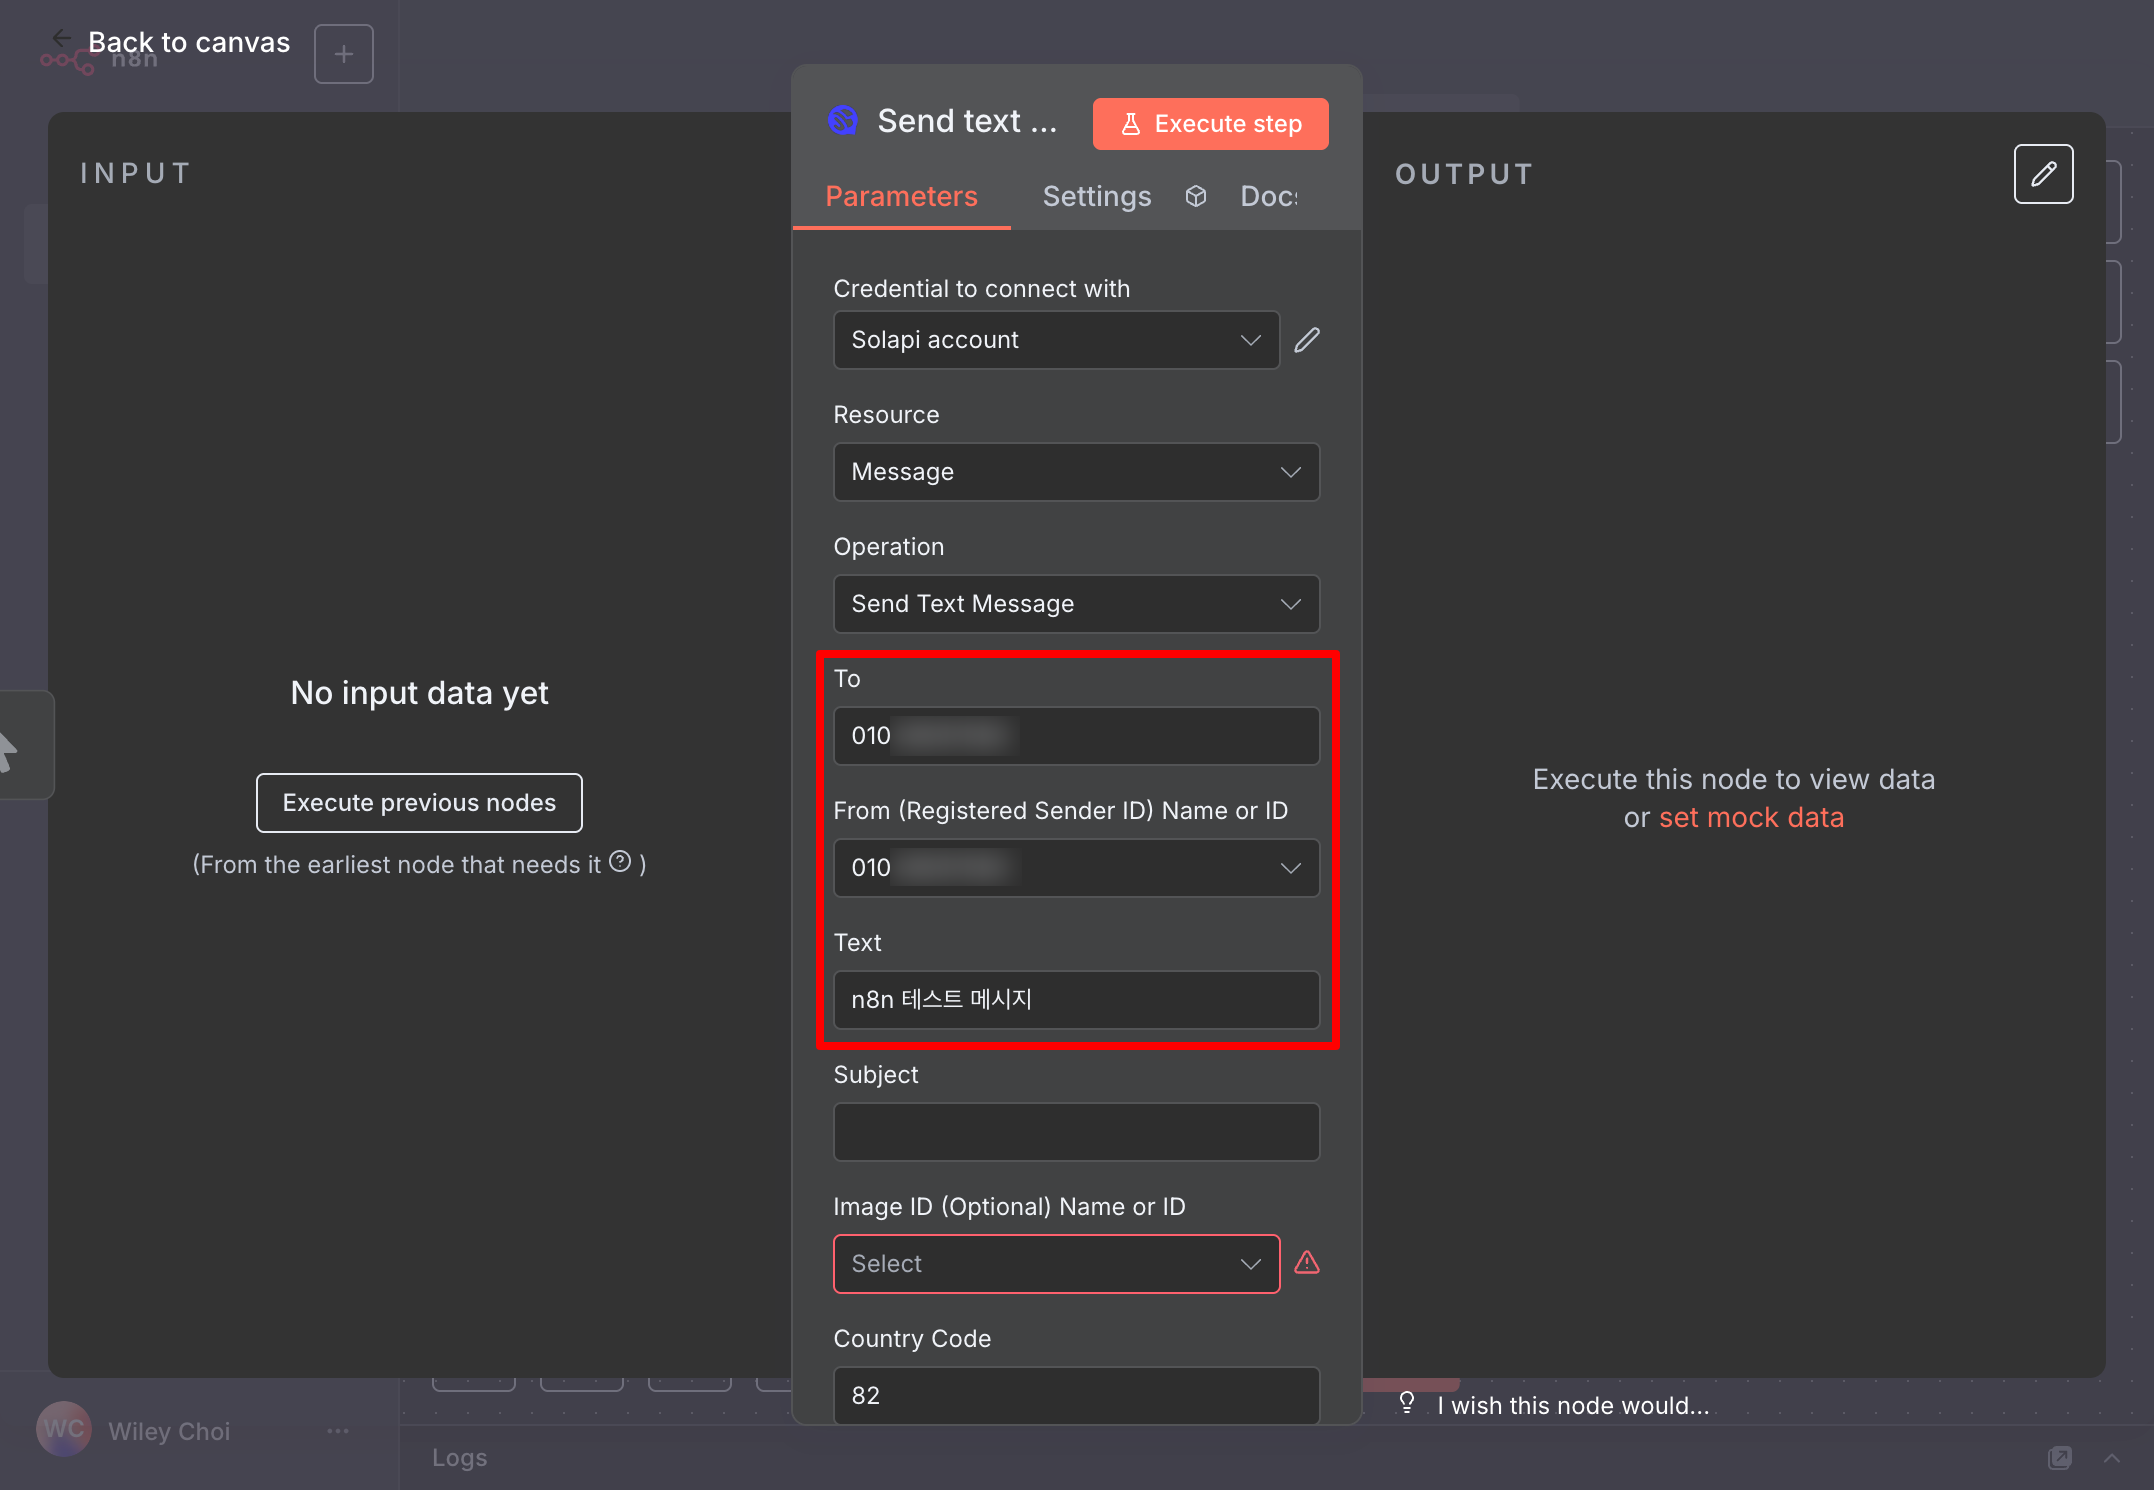Image resolution: width=2154 pixels, height=1490 pixels.
Task: Click the lightbulb icon near feedback
Action: point(1407,1402)
